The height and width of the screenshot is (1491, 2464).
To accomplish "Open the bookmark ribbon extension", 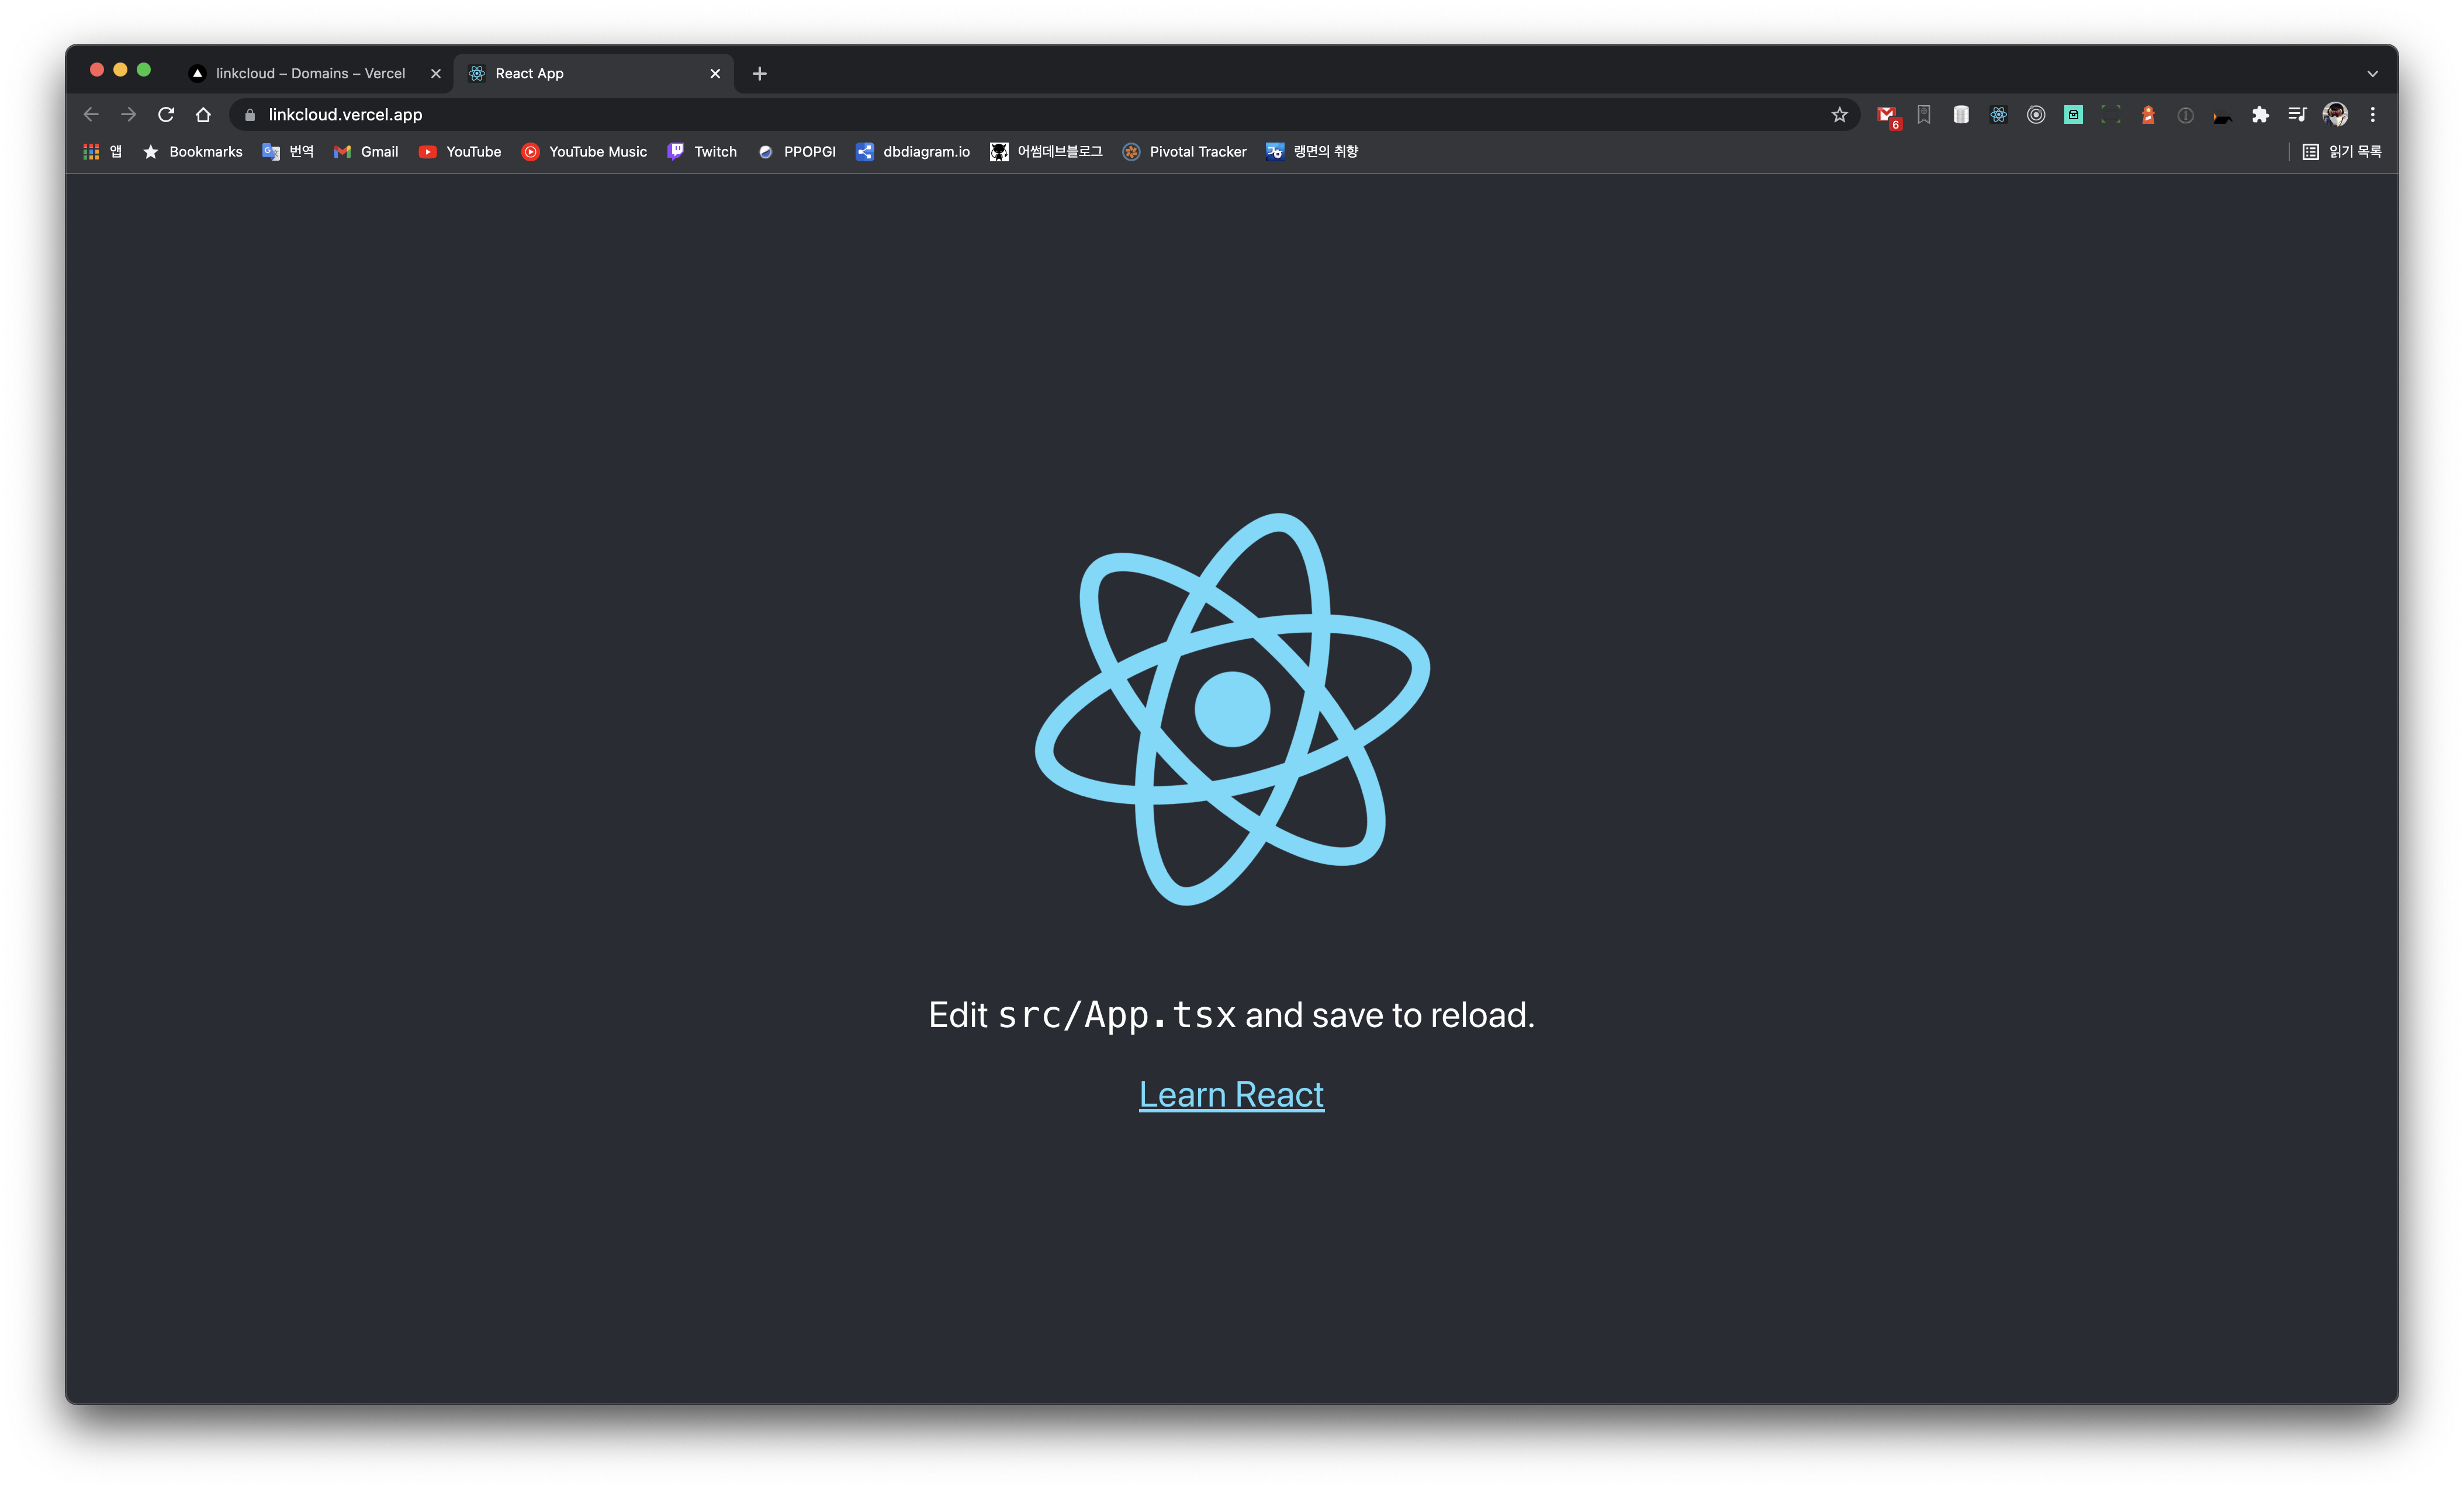I will click(x=1924, y=115).
